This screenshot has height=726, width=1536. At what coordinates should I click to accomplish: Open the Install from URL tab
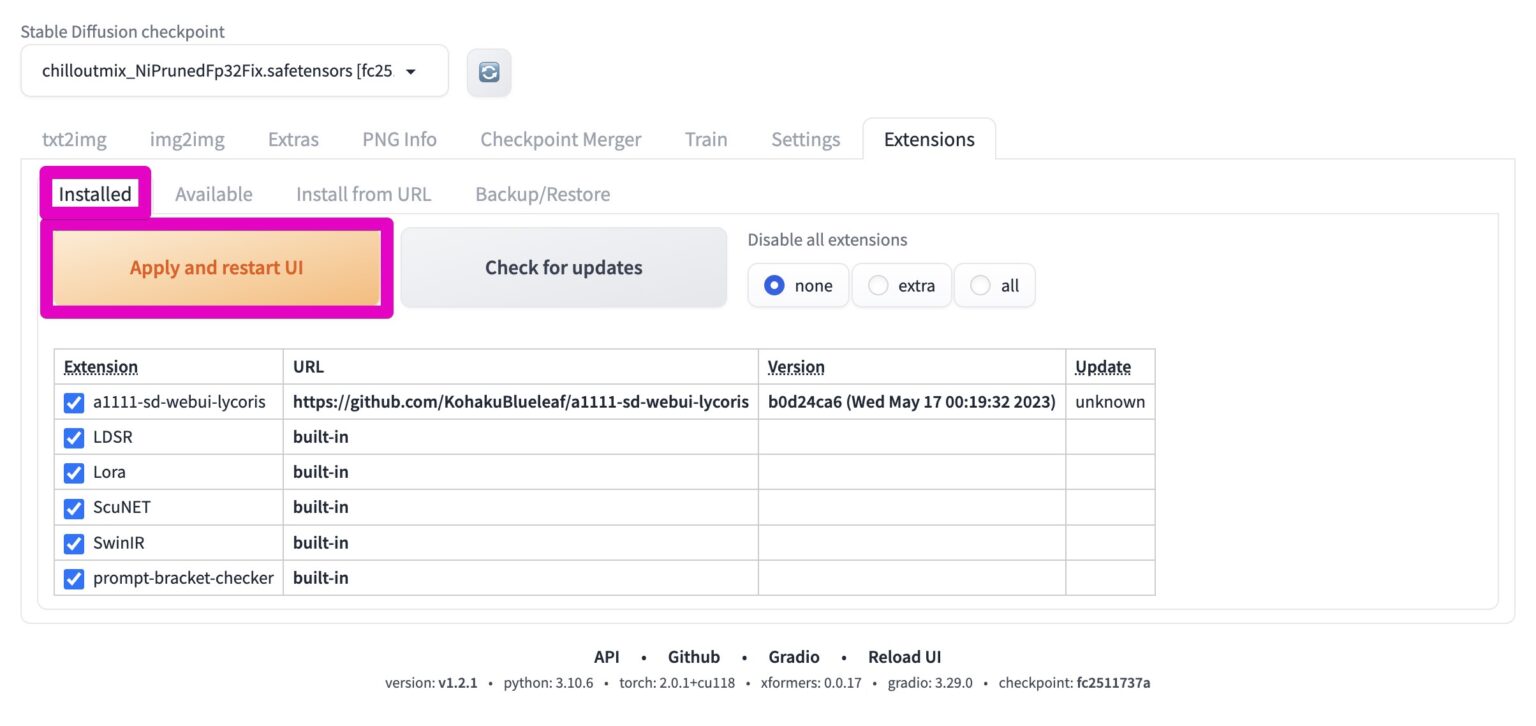363,194
